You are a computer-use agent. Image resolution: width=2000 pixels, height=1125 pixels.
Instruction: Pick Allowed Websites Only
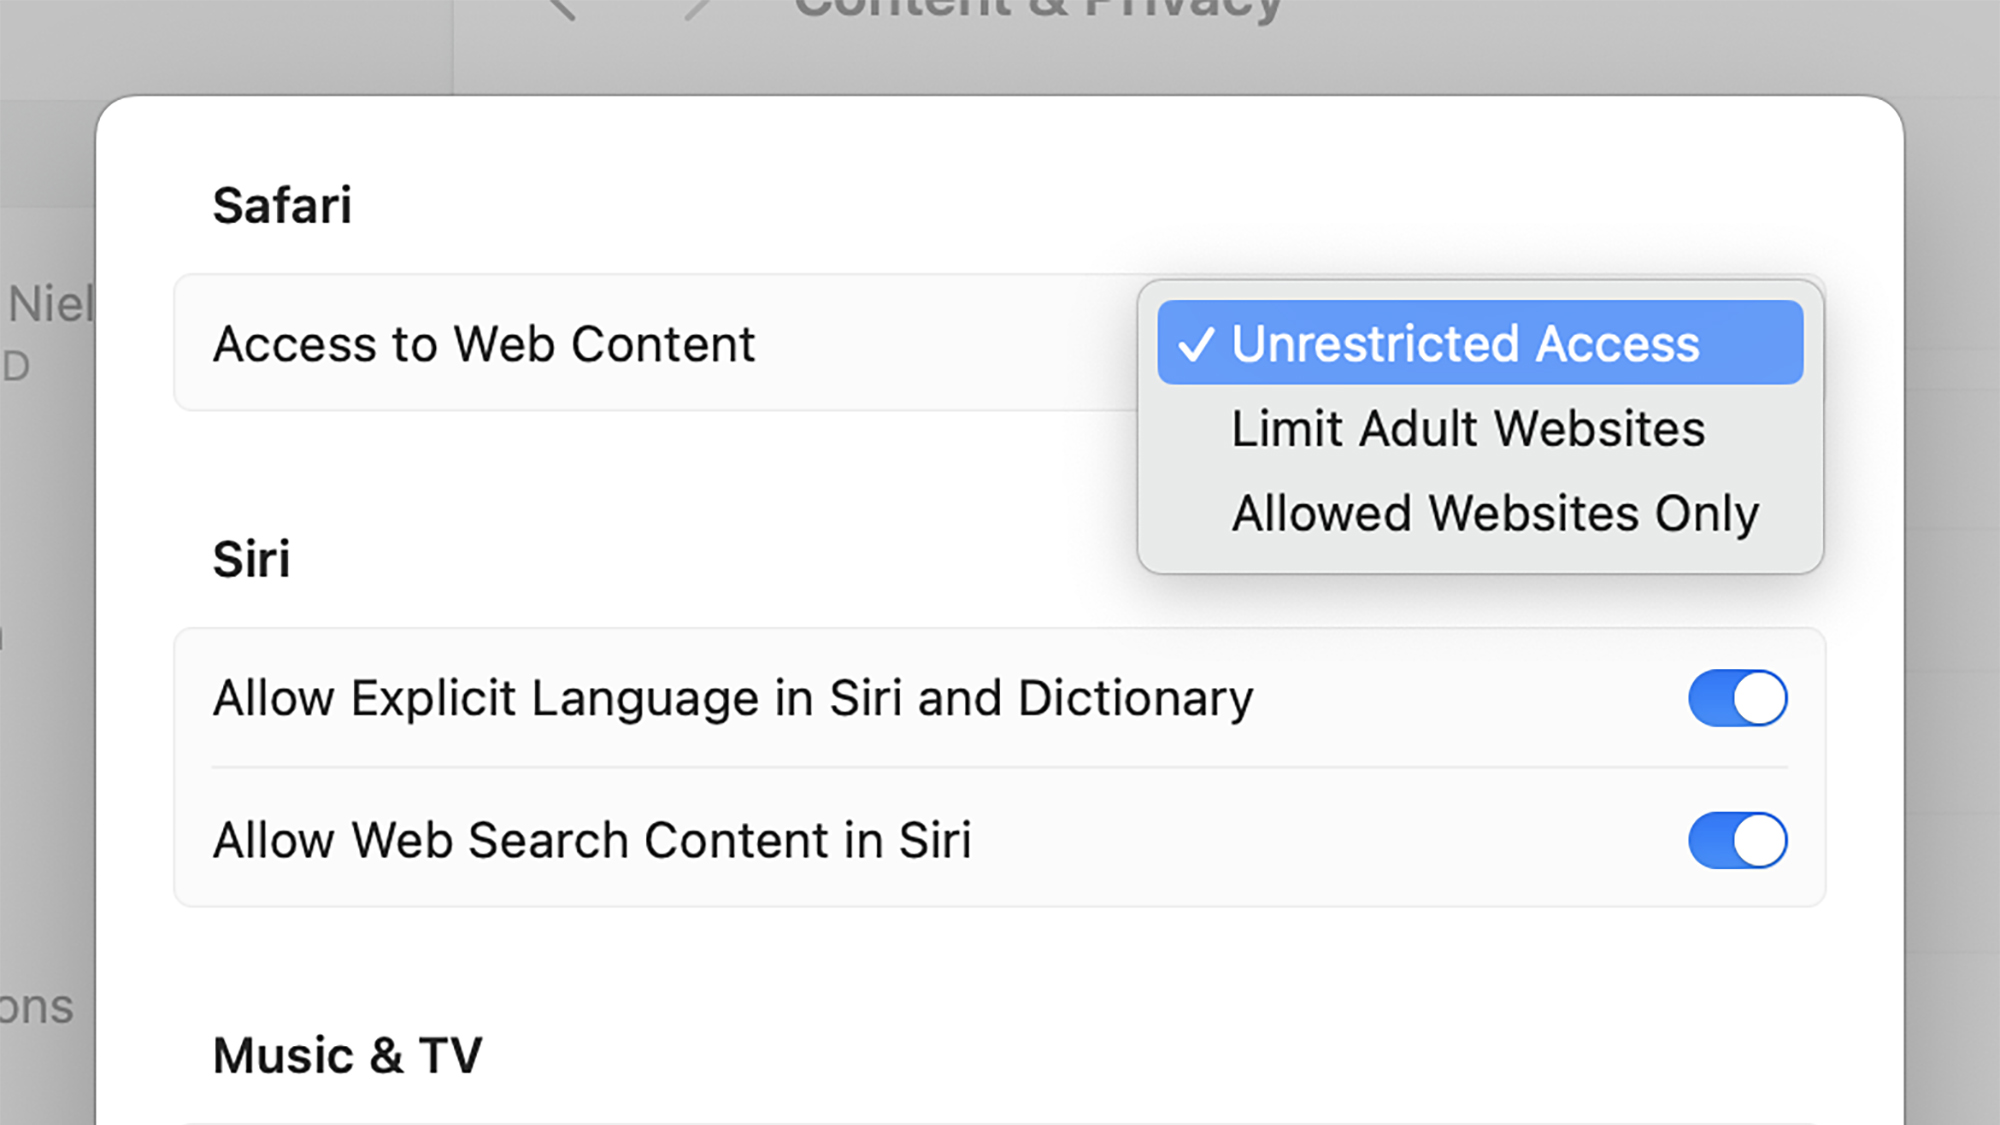click(x=1494, y=514)
